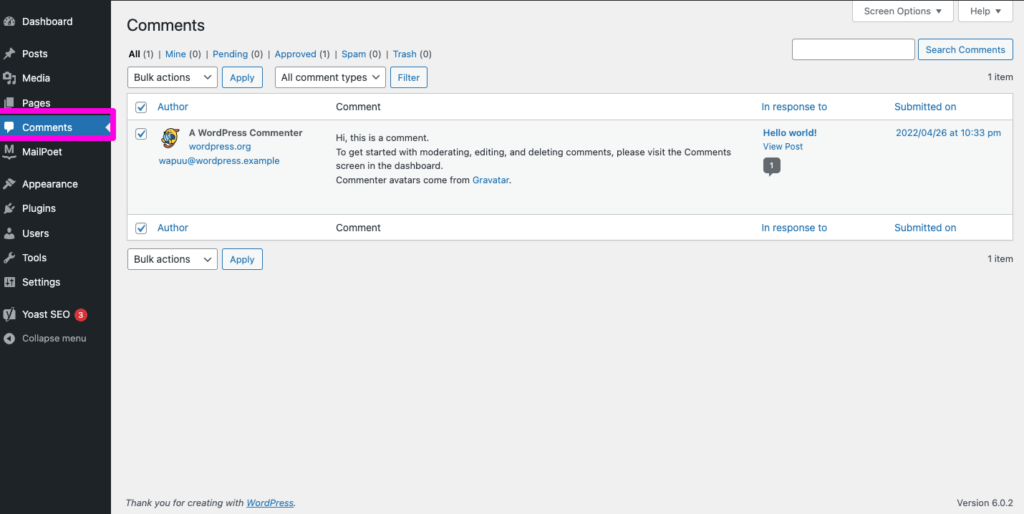Image resolution: width=1024 pixels, height=514 pixels.
Task: Click the bottom Apply button
Action: 242,259
